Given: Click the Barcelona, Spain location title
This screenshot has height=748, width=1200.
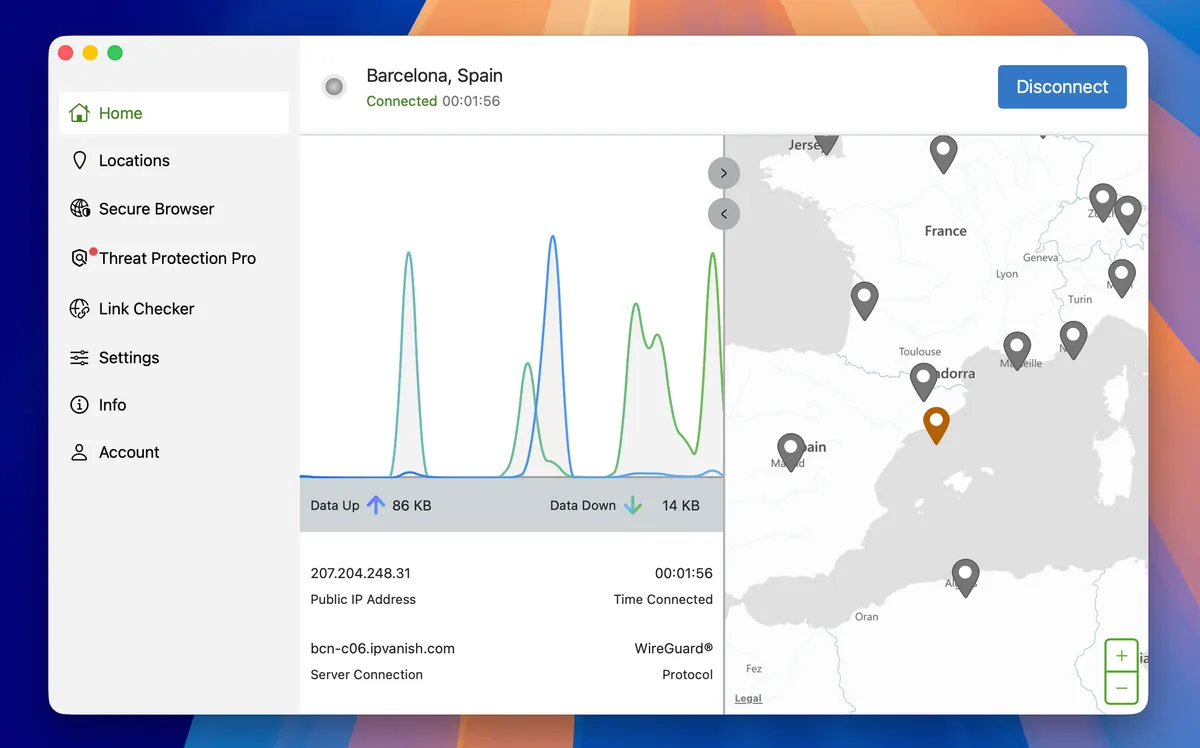Looking at the screenshot, I should (x=435, y=75).
